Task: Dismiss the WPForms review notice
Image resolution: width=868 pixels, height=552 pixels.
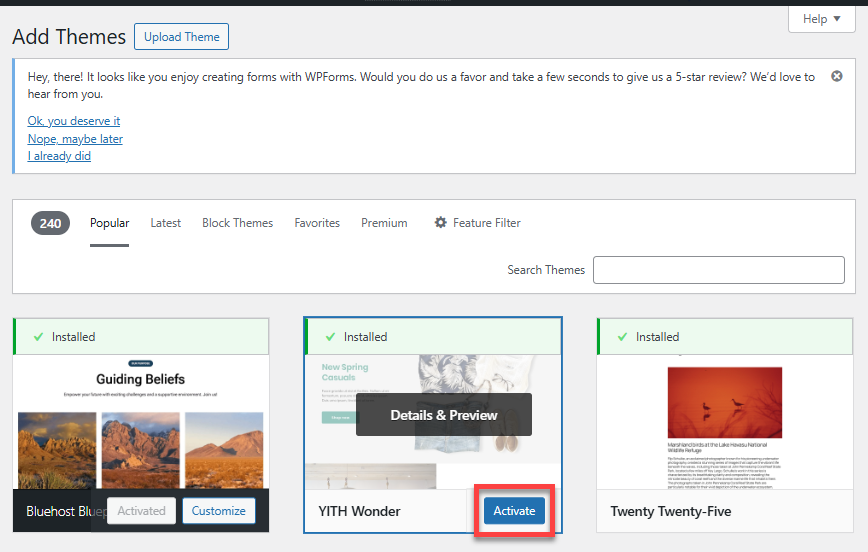Action: click(x=836, y=76)
